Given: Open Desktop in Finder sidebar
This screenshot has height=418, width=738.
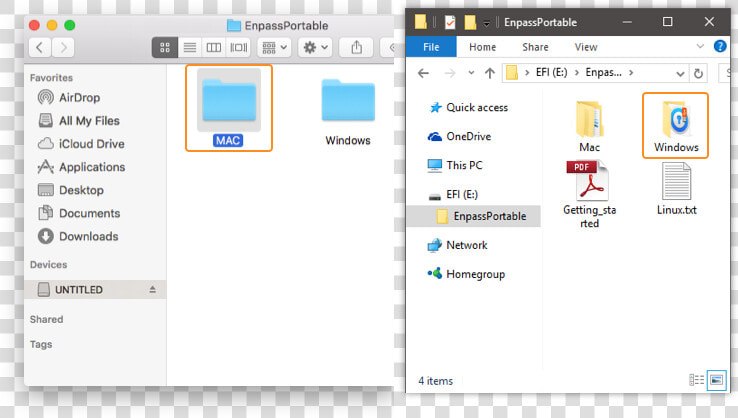Looking at the screenshot, I should tap(71, 190).
